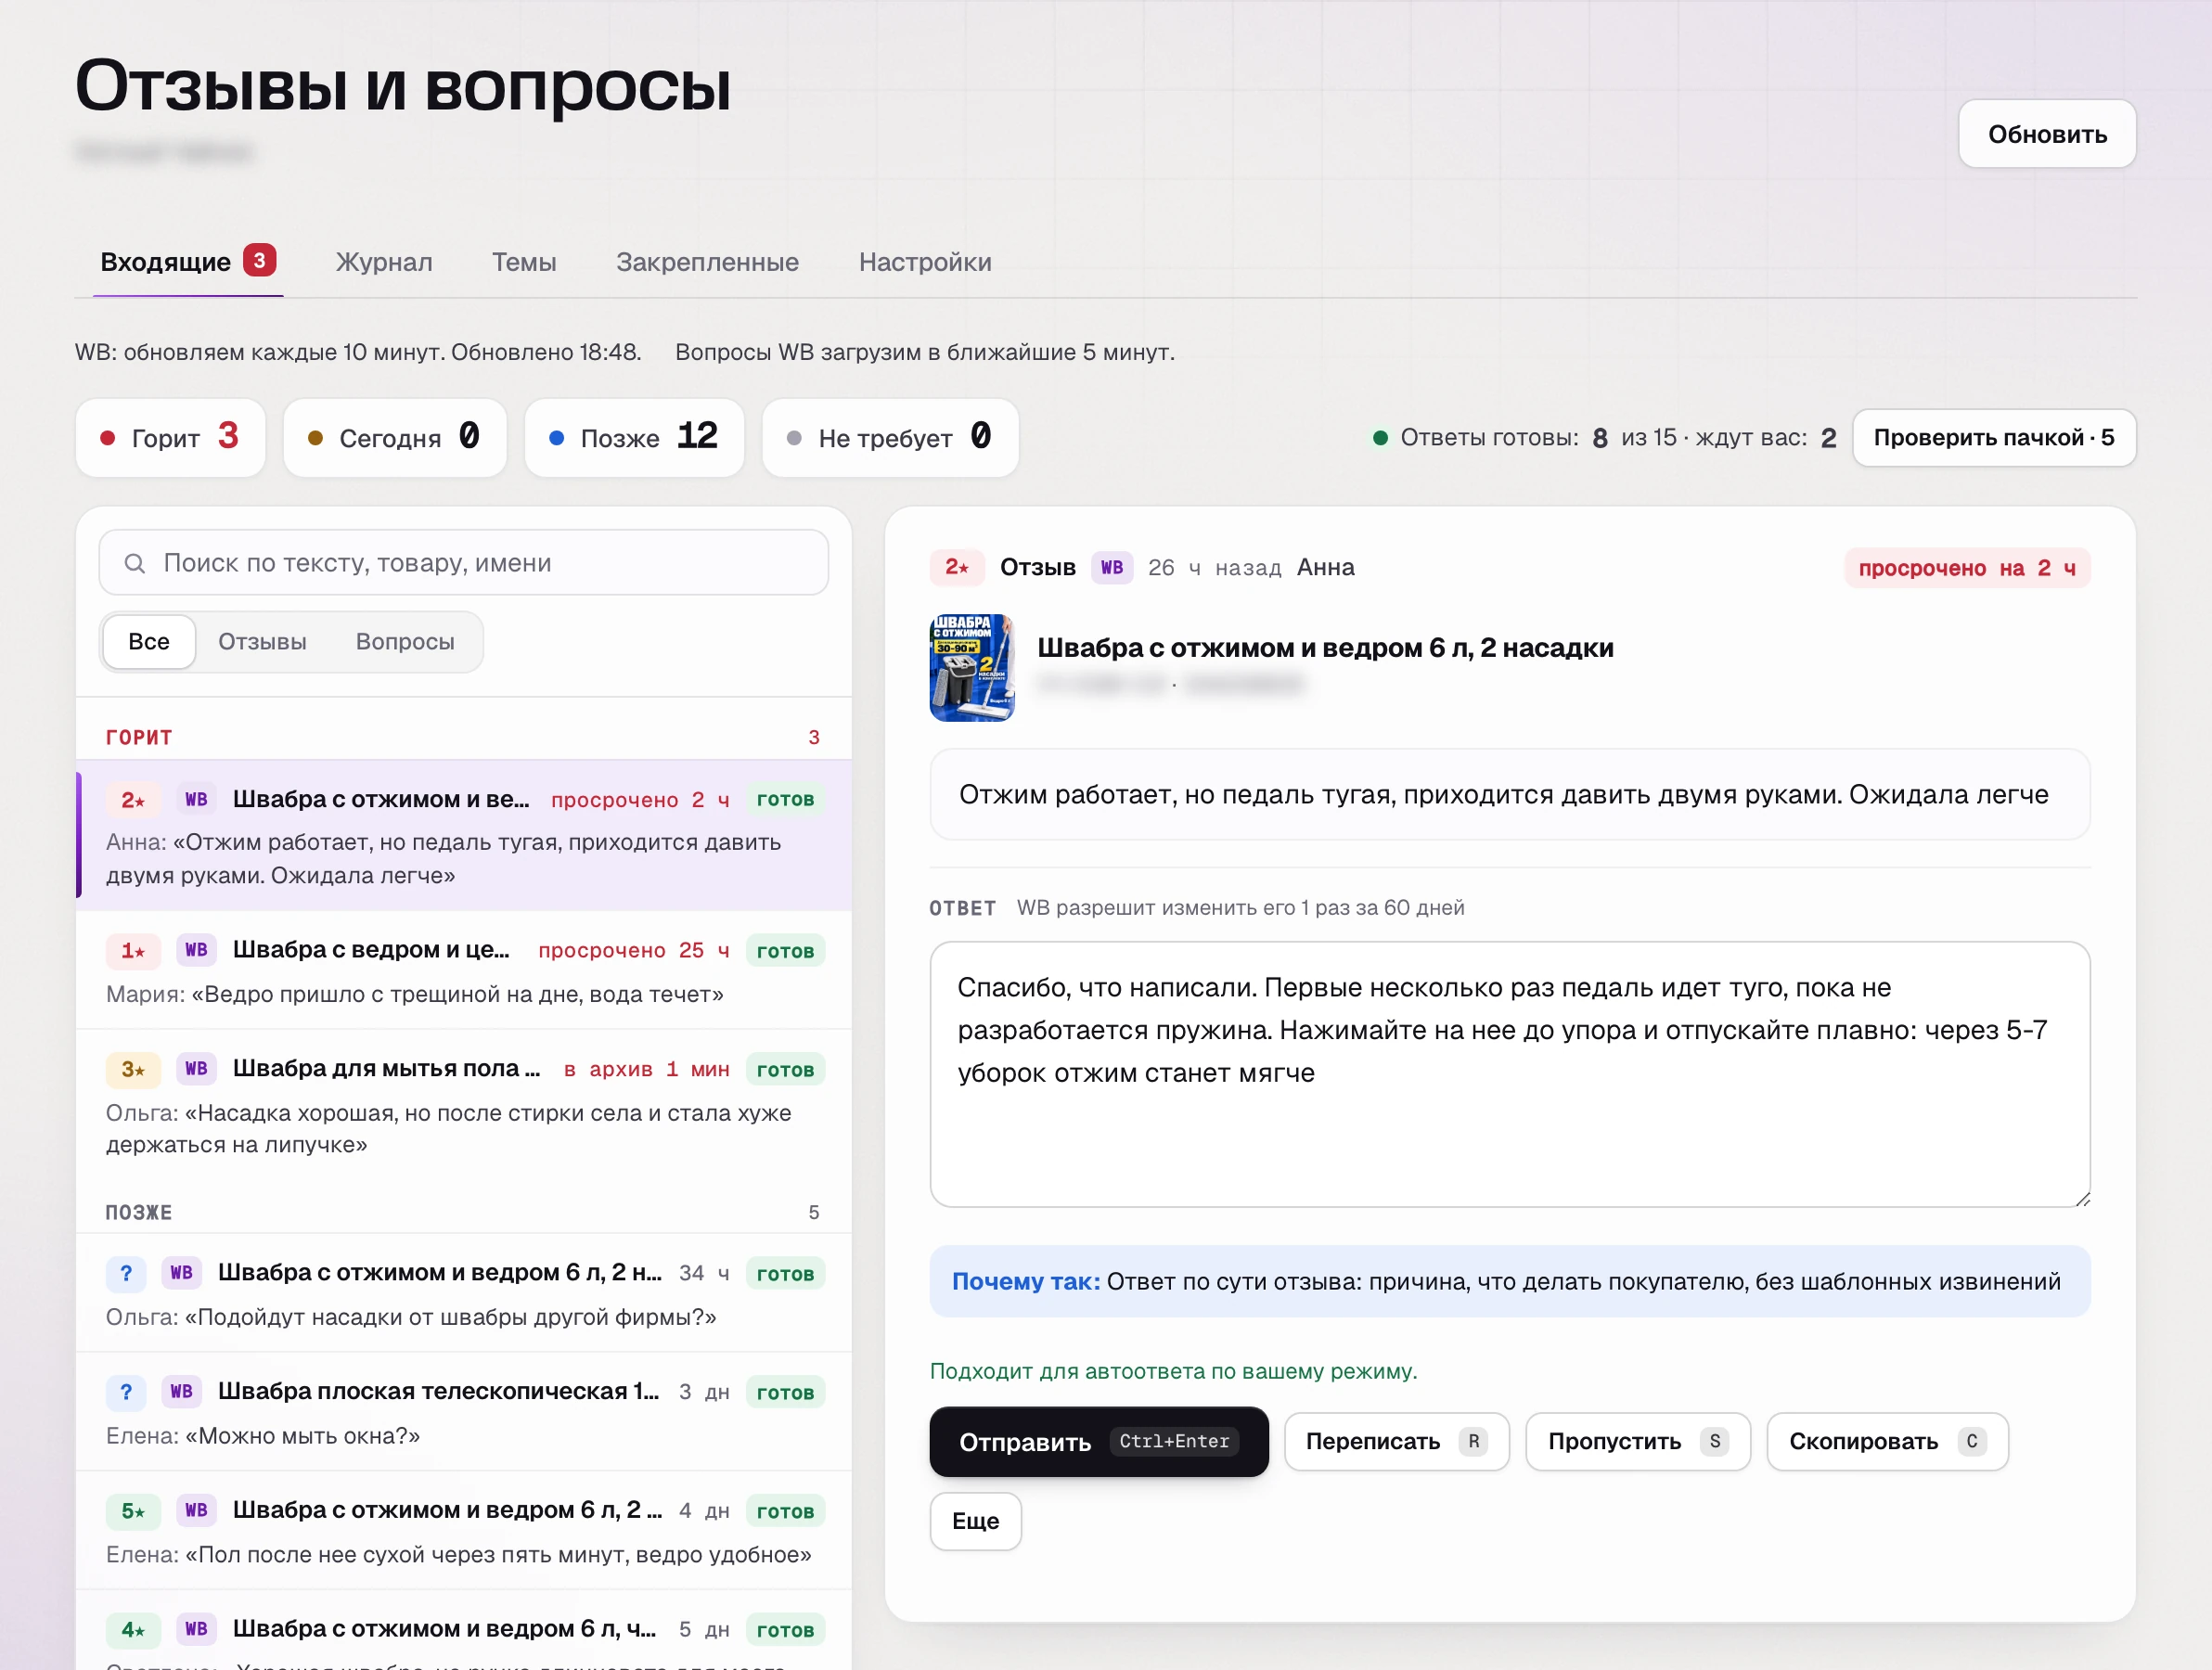This screenshot has height=1670, width=2212.
Task: Open Мария's review about cracked bucket
Action: coord(464,969)
